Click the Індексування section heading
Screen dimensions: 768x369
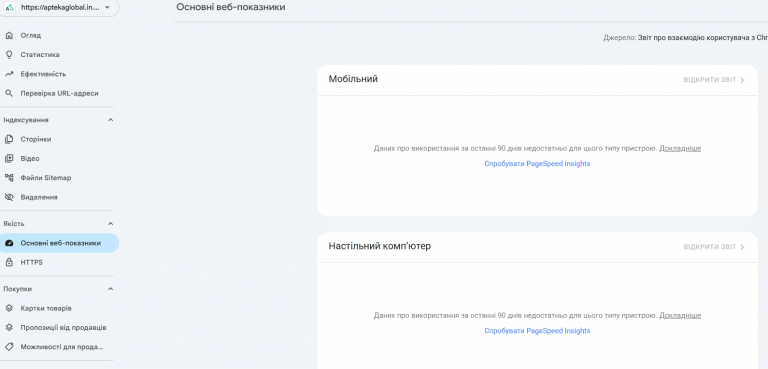click(x=26, y=120)
